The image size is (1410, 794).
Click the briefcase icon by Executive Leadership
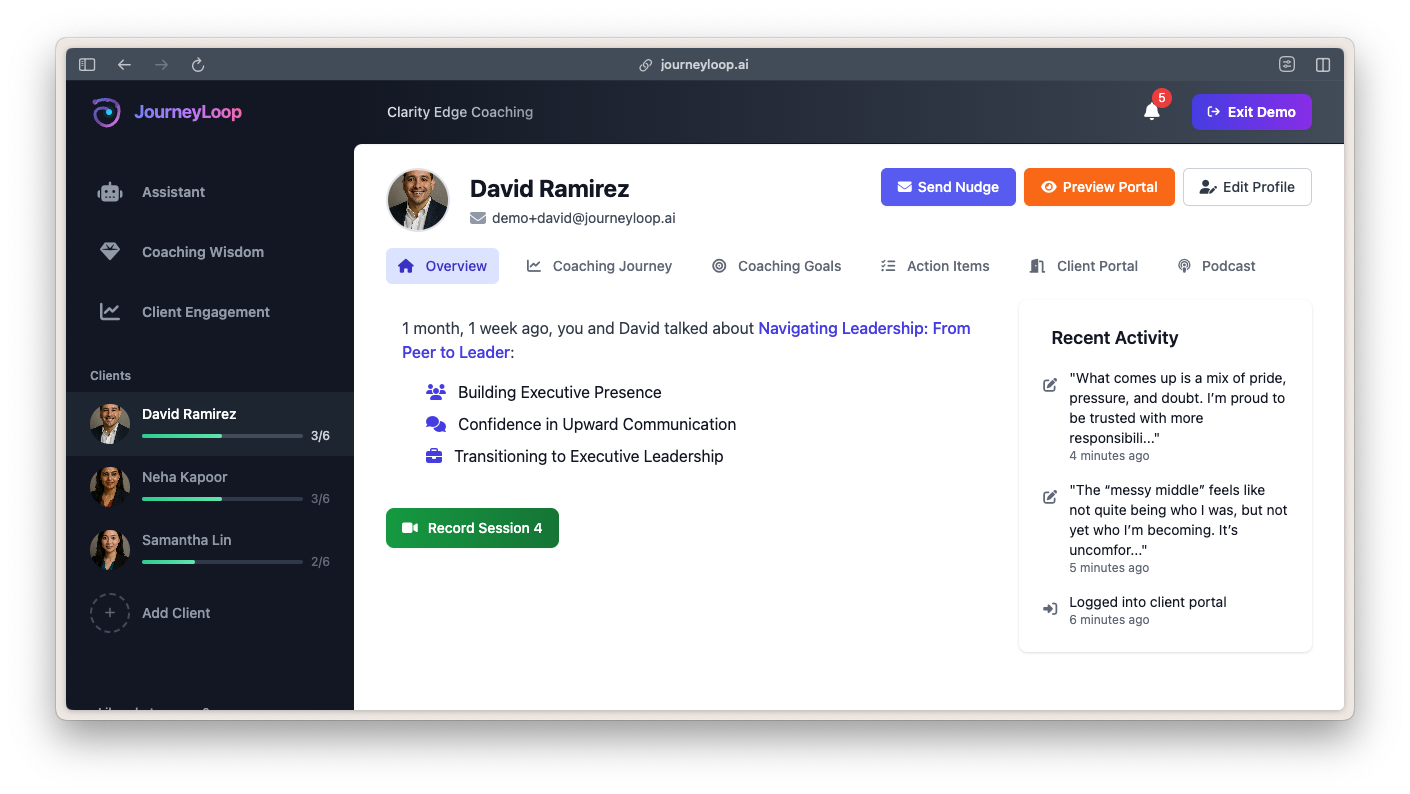coord(434,456)
